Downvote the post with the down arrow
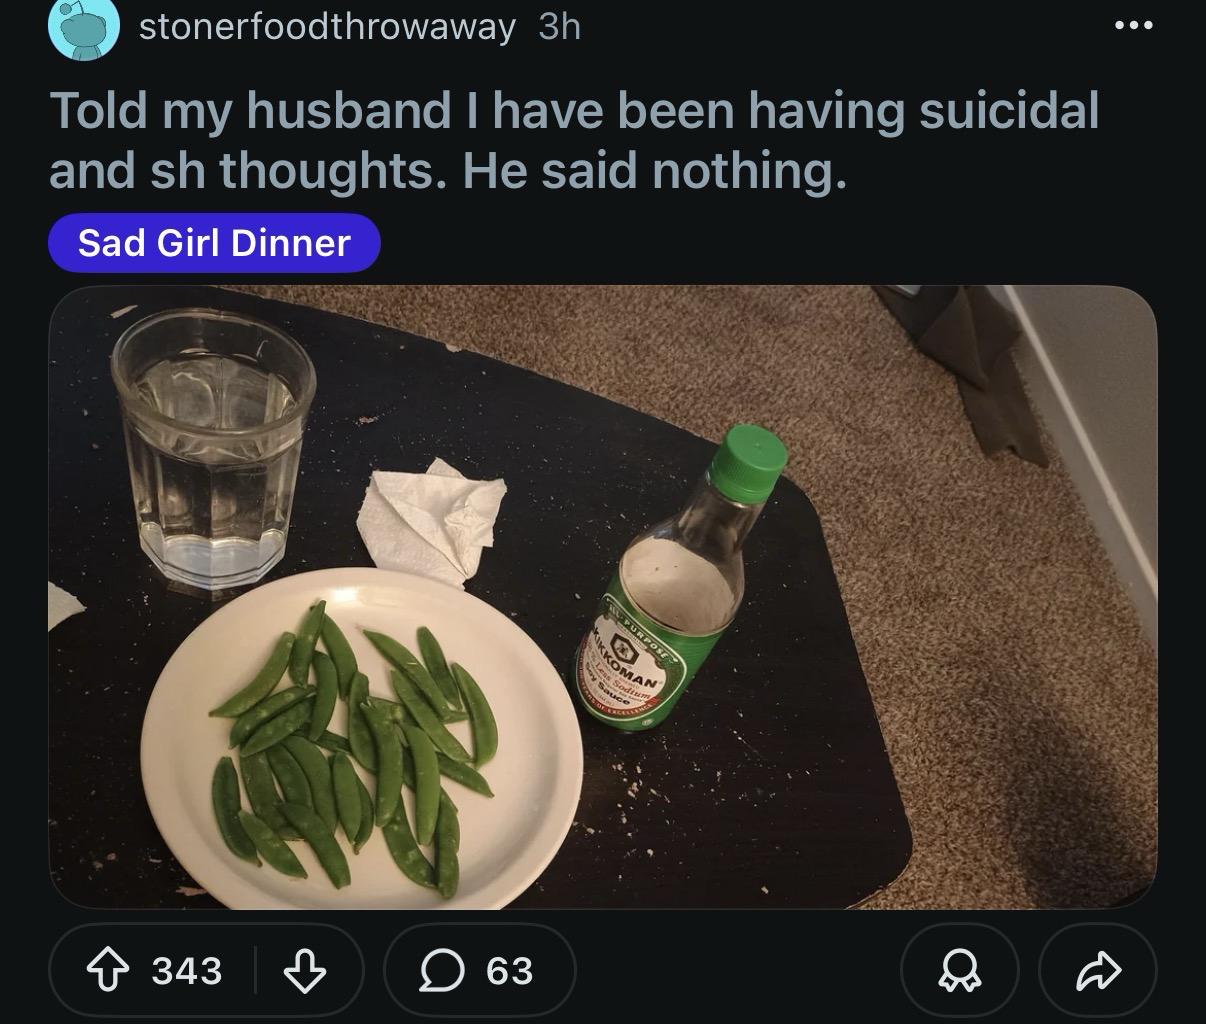1206x1024 pixels. (x=305, y=971)
